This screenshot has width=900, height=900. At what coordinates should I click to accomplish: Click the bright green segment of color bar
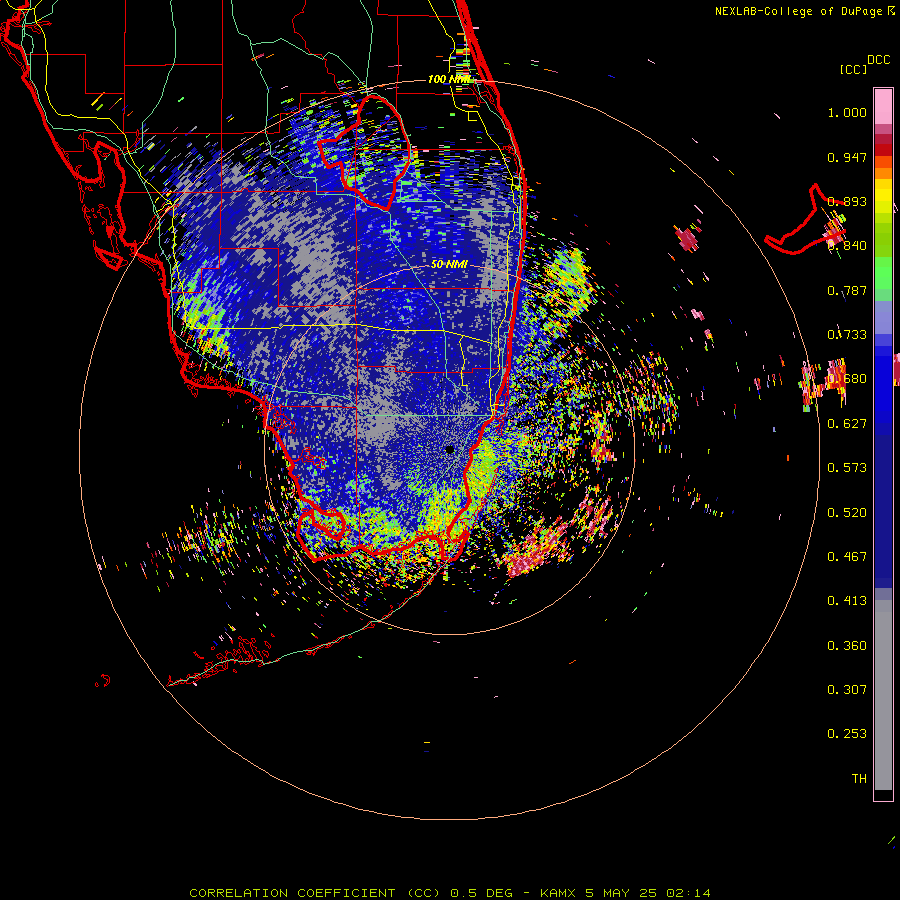point(883,272)
